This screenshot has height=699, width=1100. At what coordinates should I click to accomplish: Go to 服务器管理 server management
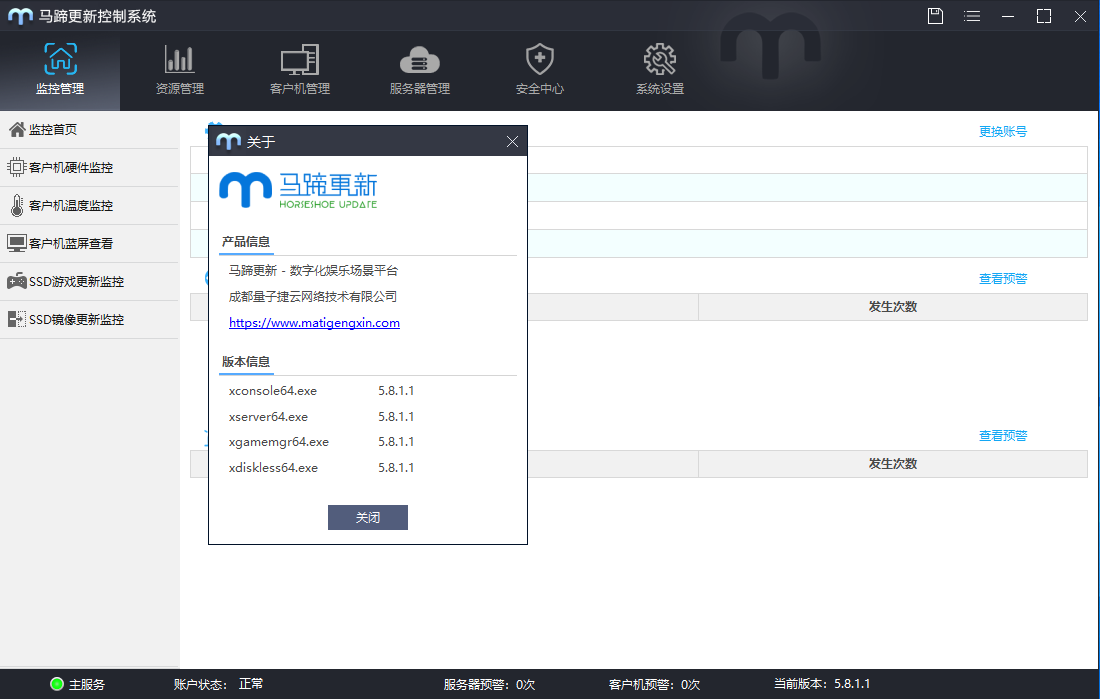click(x=420, y=70)
